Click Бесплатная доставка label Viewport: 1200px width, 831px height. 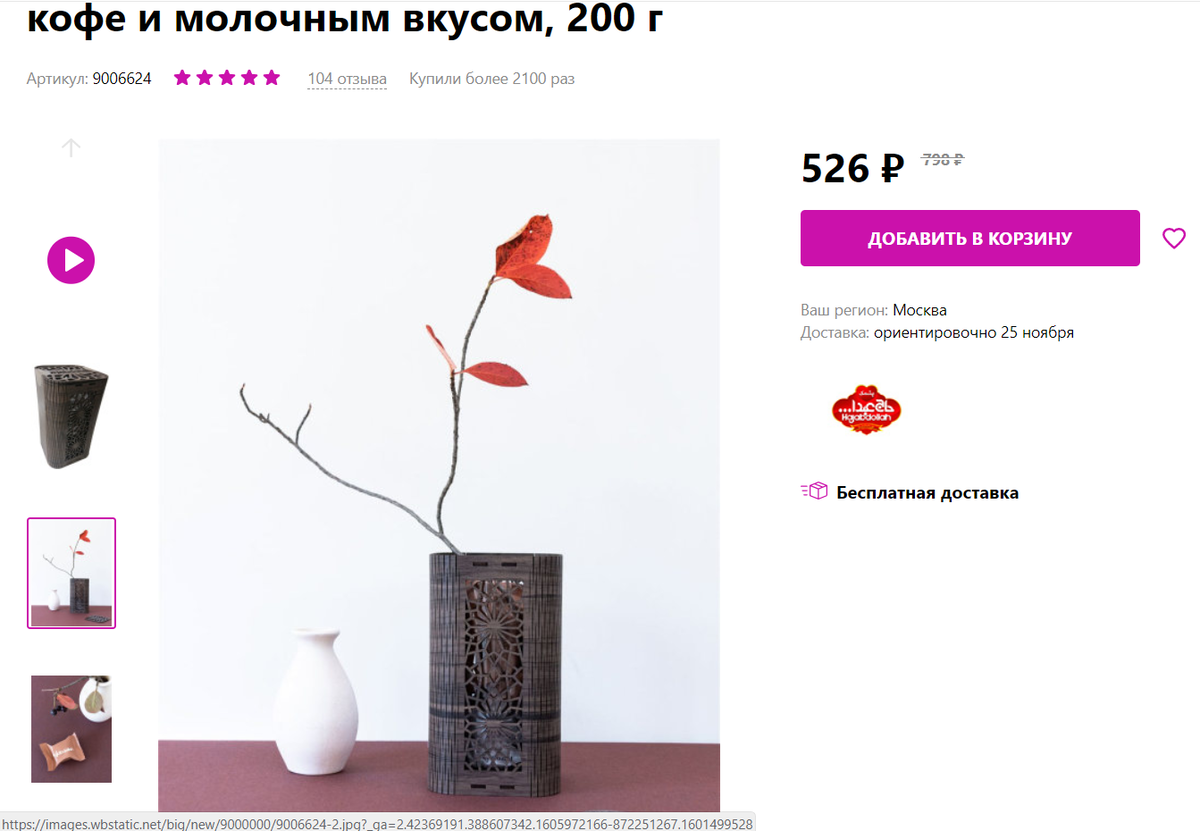(928, 492)
